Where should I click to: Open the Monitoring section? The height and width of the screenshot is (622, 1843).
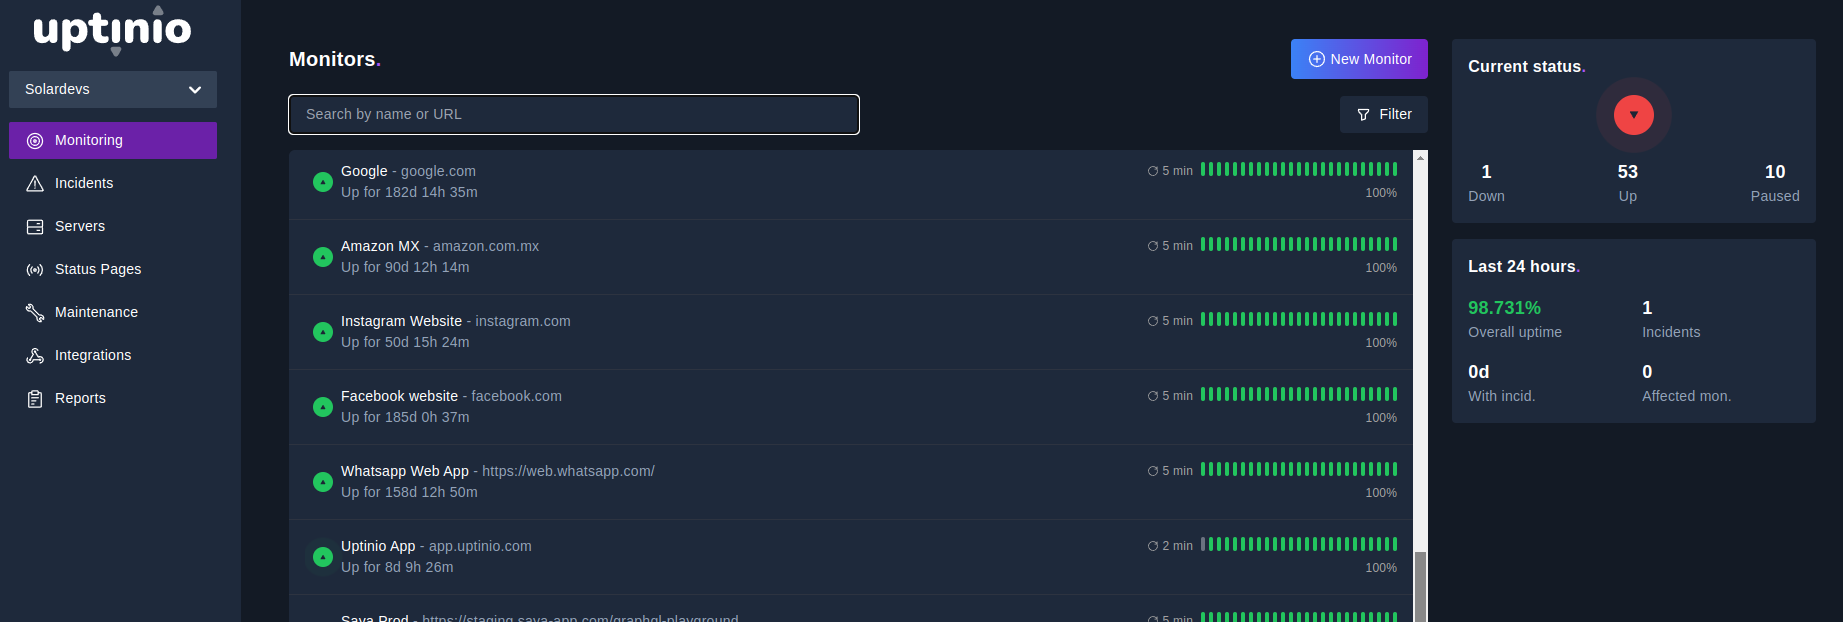pyautogui.click(x=113, y=140)
